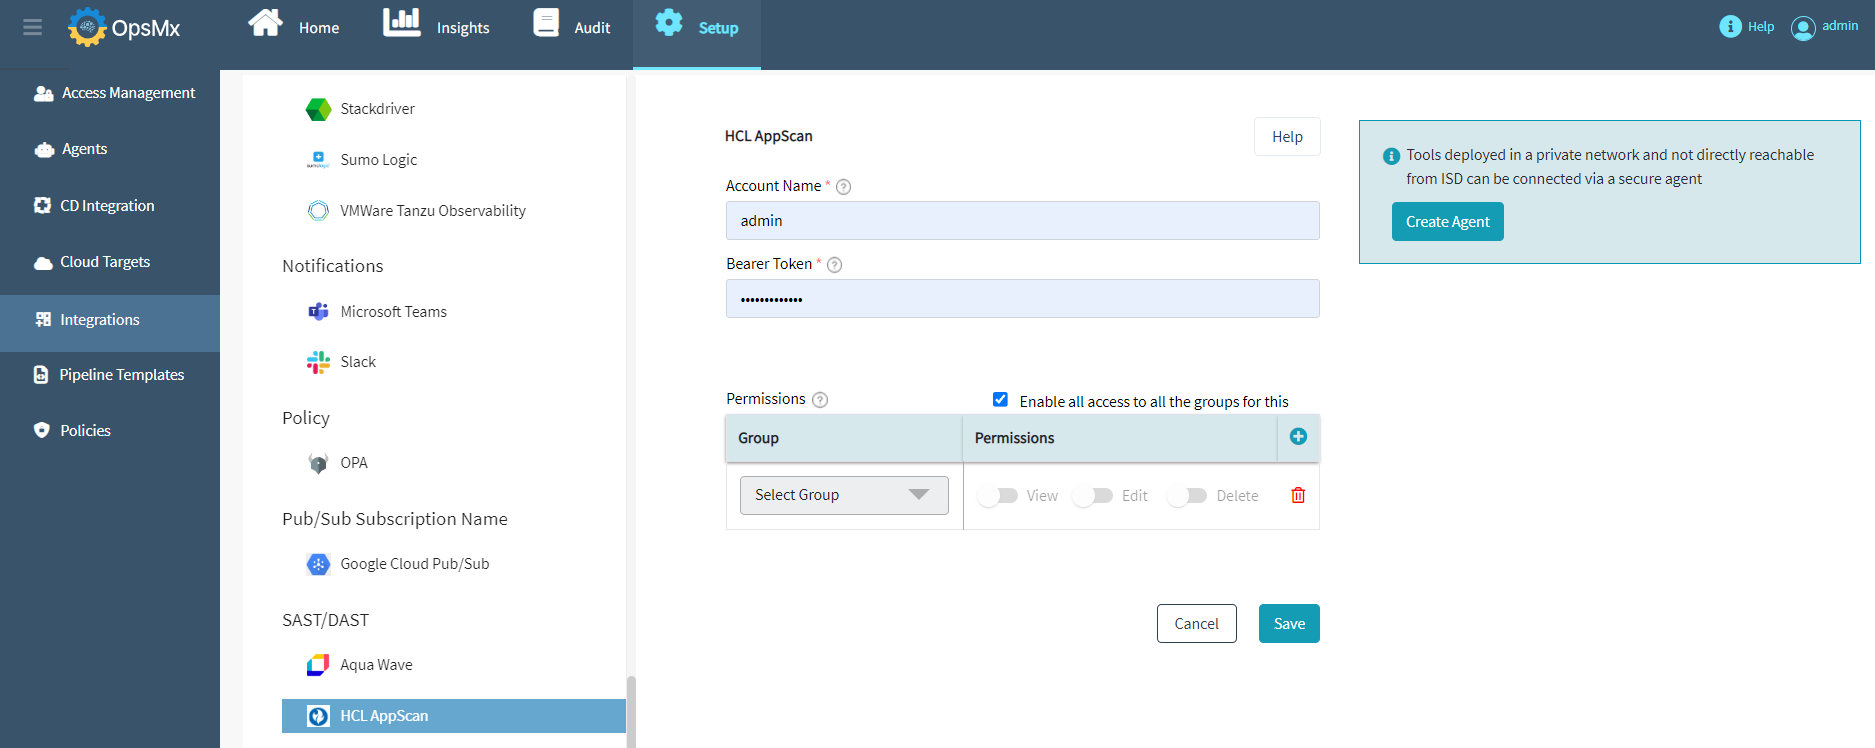Open the admin user profile icon
This screenshot has width=1875, height=748.
1803,28
